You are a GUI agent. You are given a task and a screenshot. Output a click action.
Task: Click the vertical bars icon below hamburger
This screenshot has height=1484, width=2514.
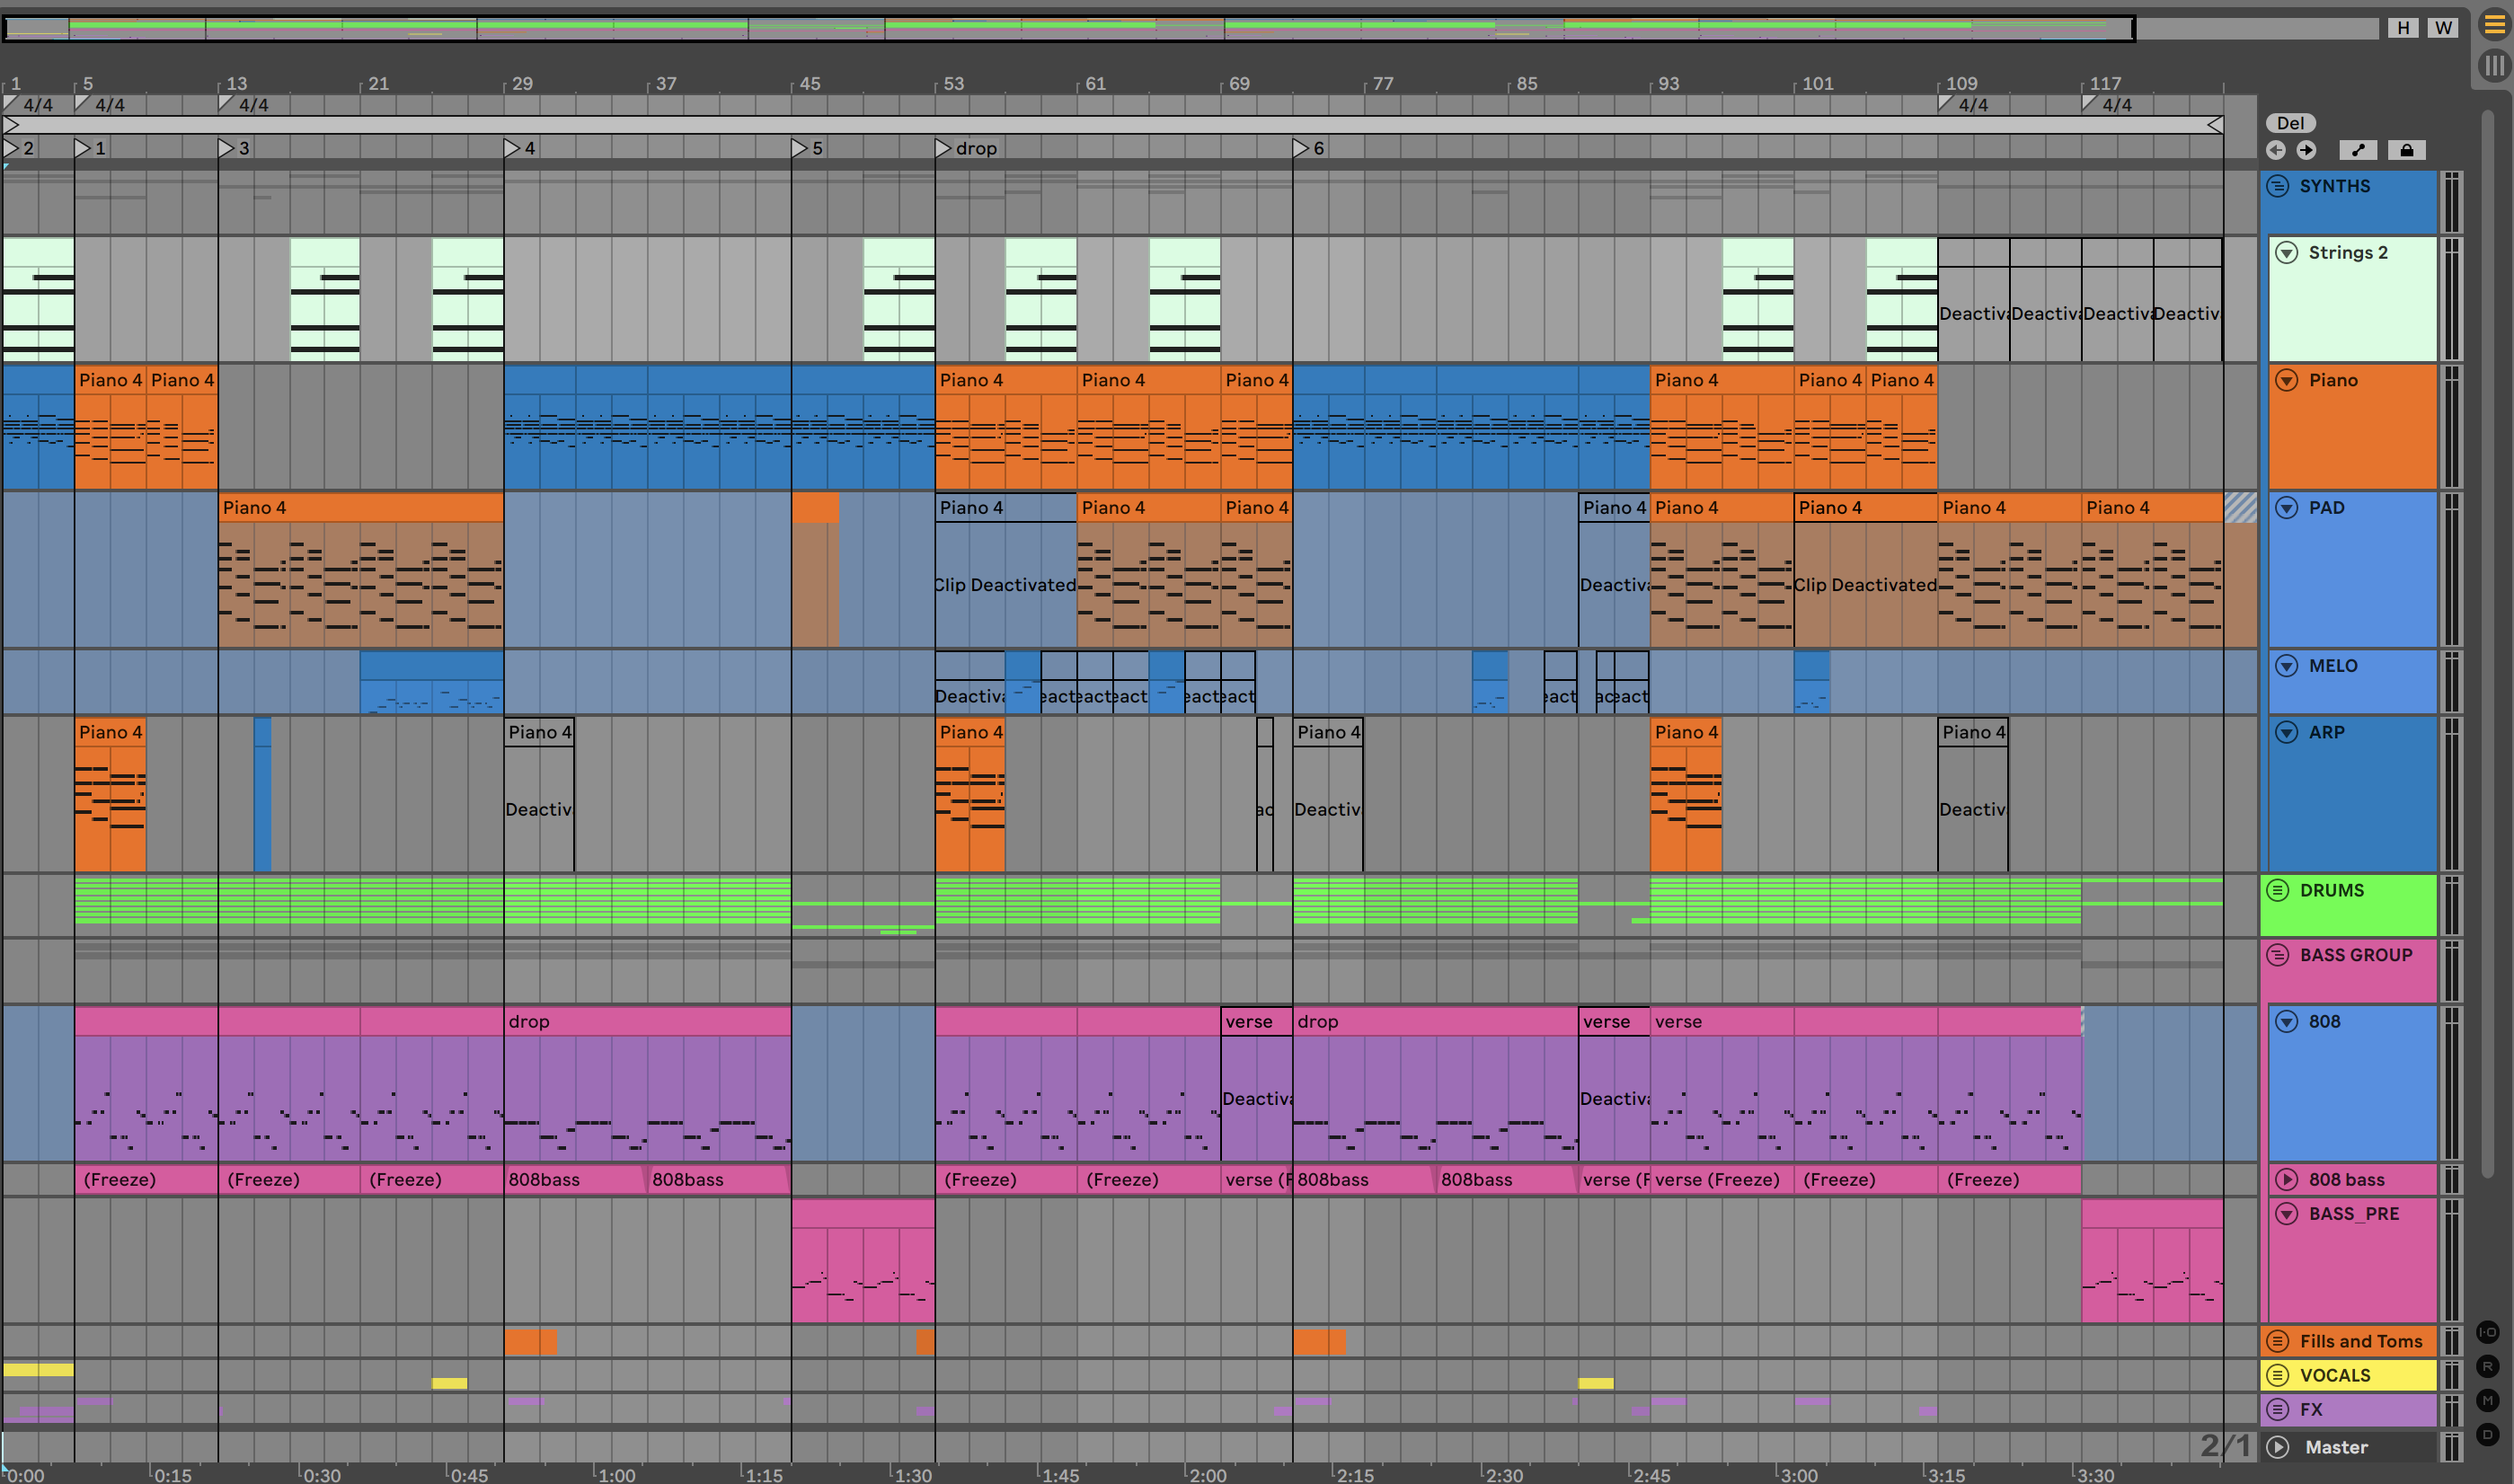click(2494, 66)
